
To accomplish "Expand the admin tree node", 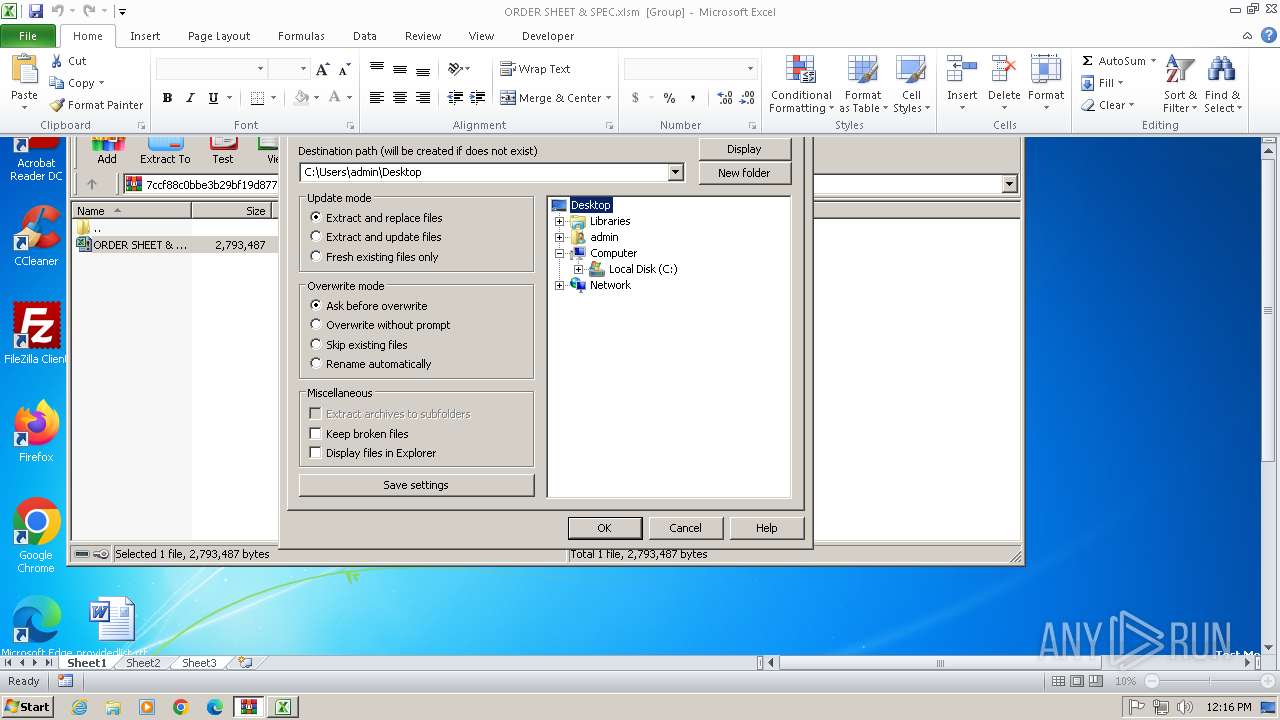I will point(560,237).
